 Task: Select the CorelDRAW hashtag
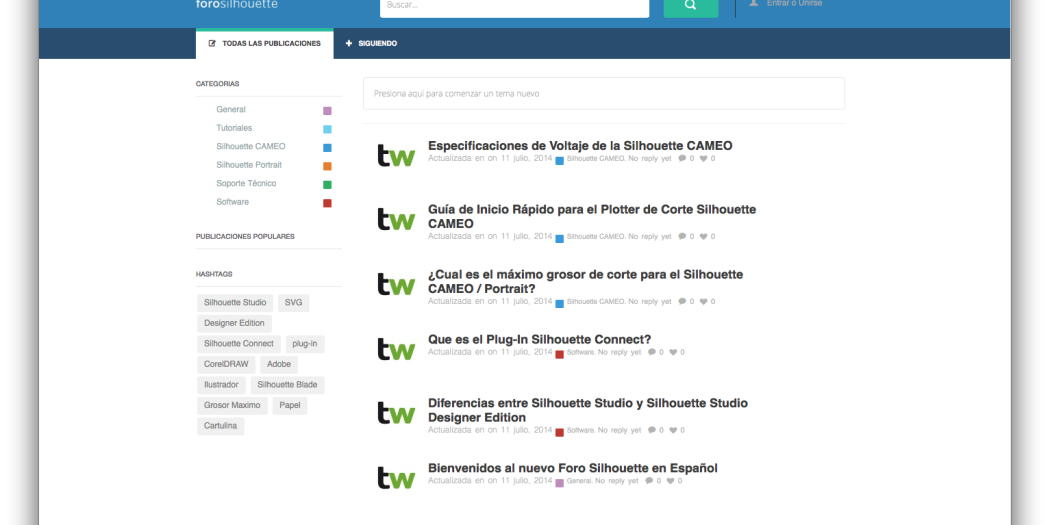[226, 364]
